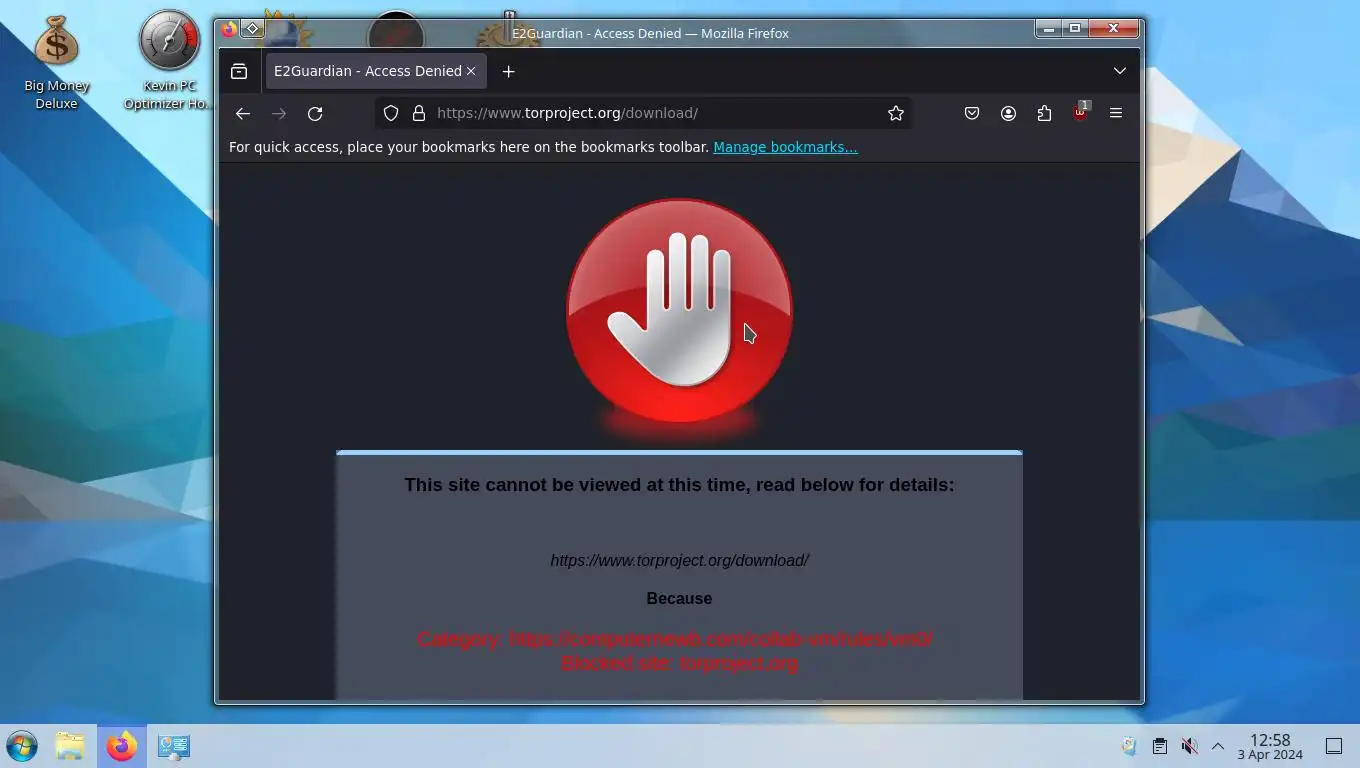Click 'Blocked site: torproject.org' text
This screenshot has height=768, width=1360.
coord(679,663)
